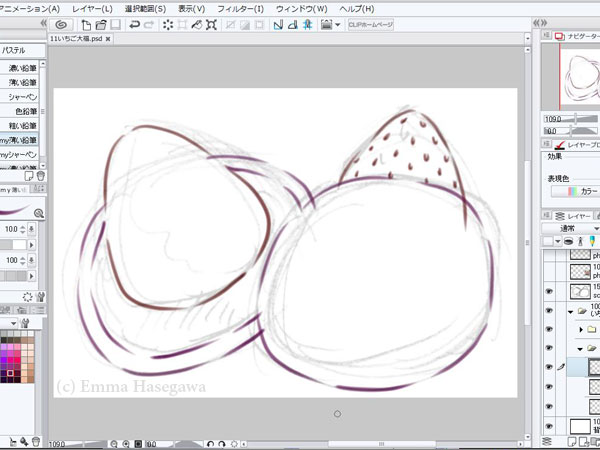Duplicate sub tool with page icon
Viewport: 600px width, 450px height.
pyautogui.click(x=29, y=176)
